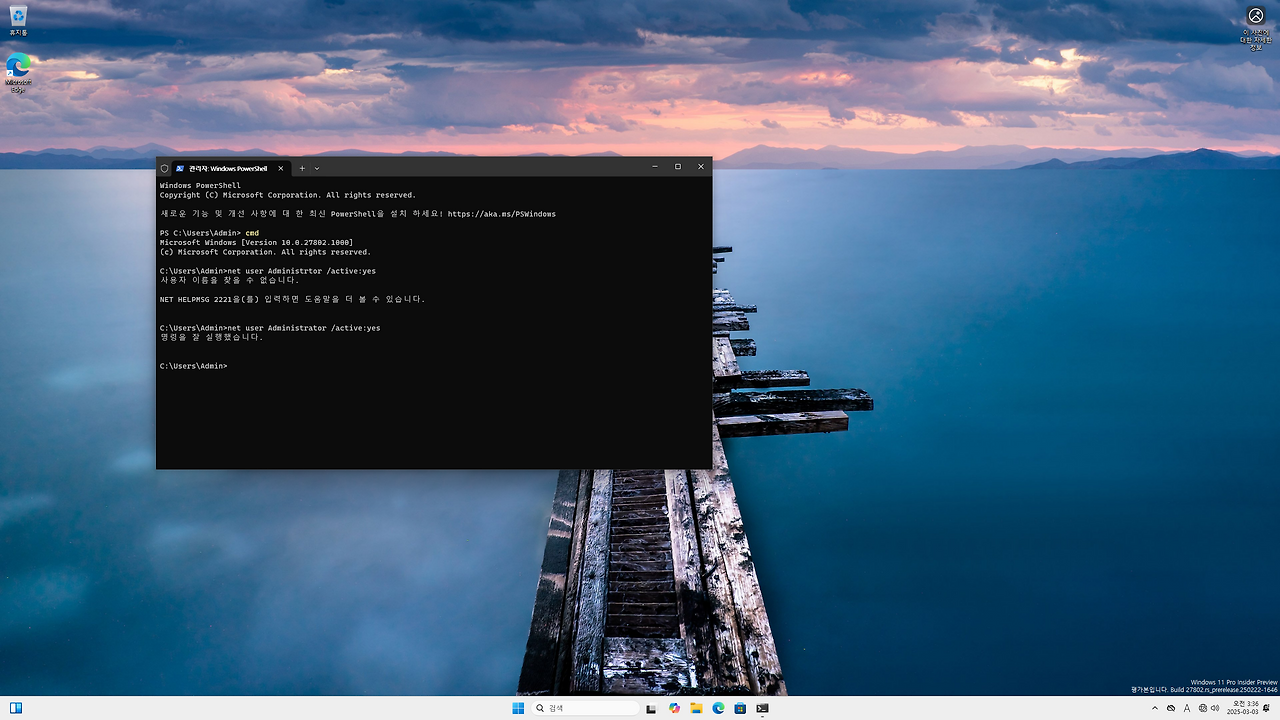The width and height of the screenshot is (1280, 720).
Task: Open the clock and date in the taskbar
Action: tap(1241, 708)
